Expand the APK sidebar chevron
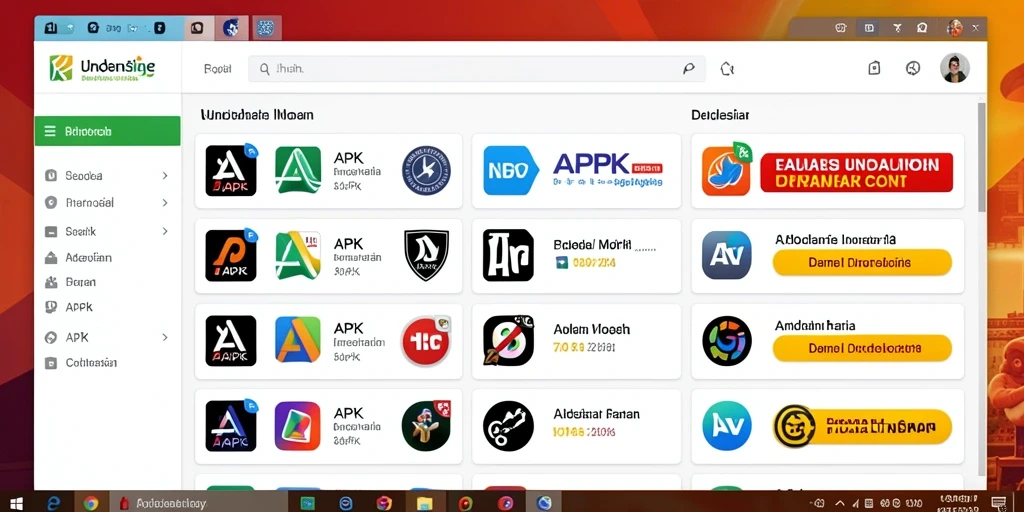The height and width of the screenshot is (512, 1024). 165,338
